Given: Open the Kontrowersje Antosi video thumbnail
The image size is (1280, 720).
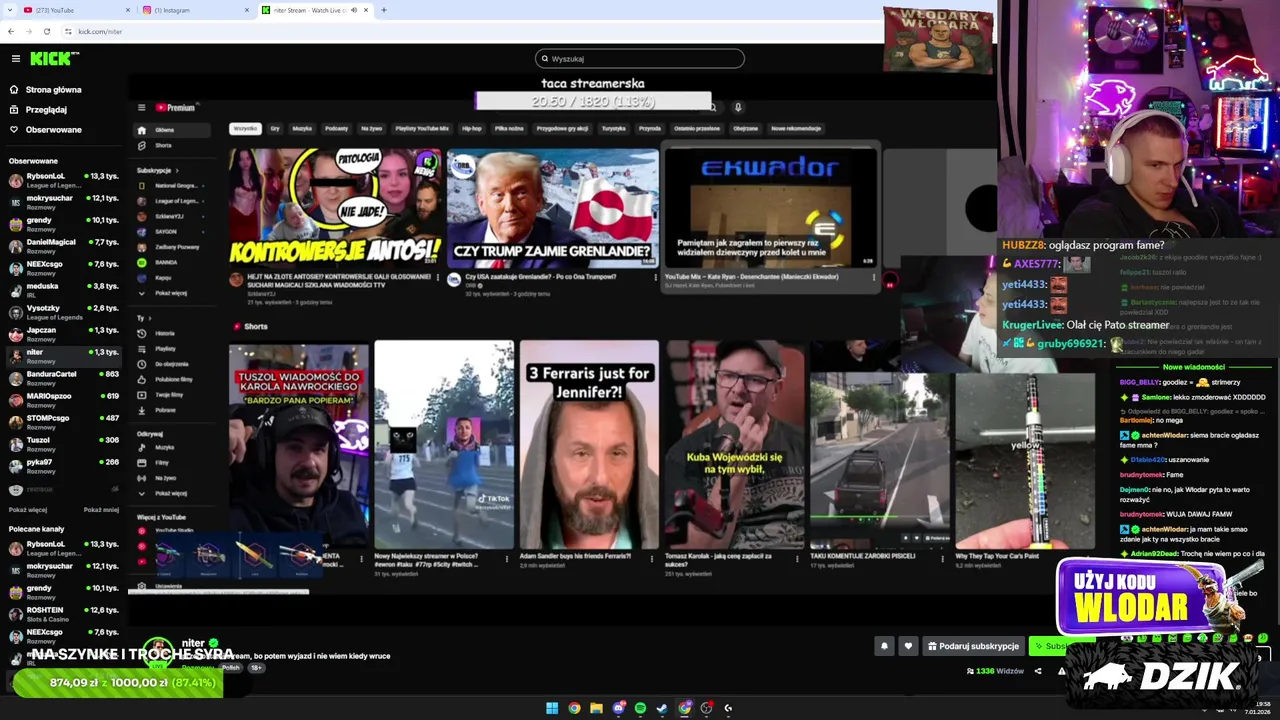Looking at the screenshot, I should (335, 207).
